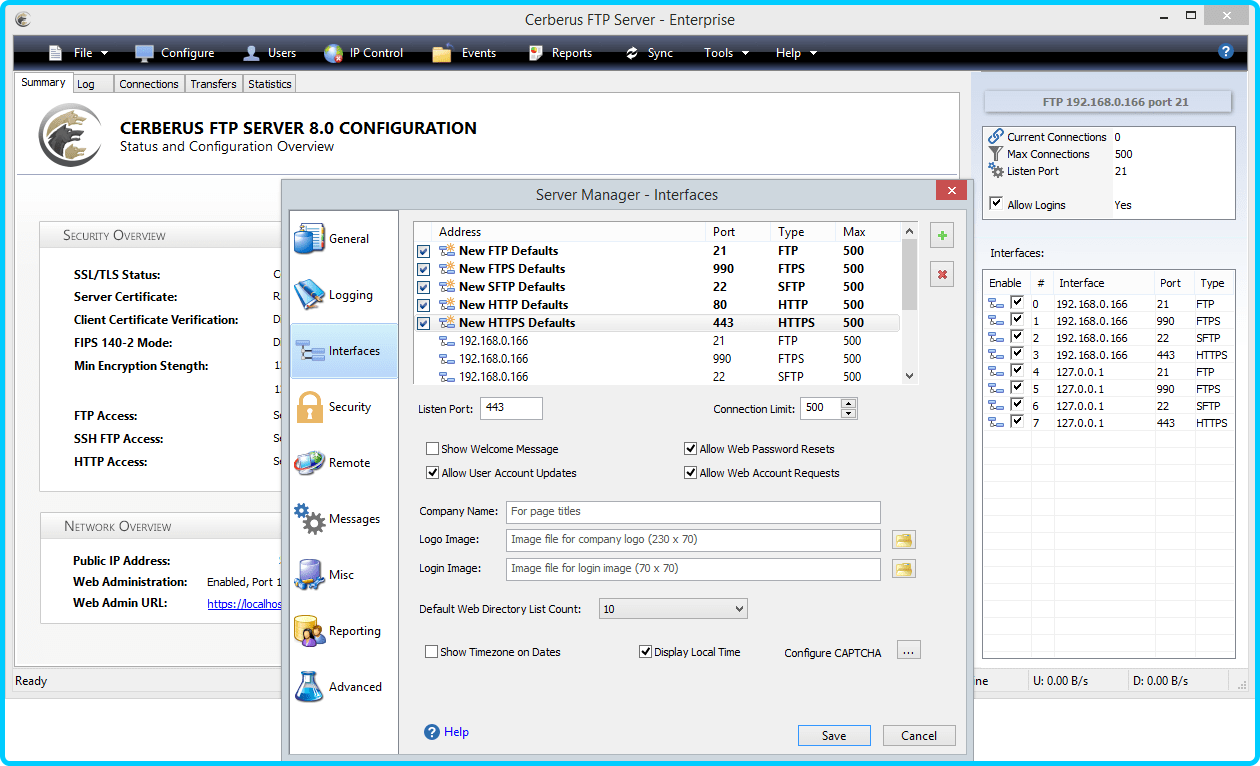This screenshot has height=766, width=1260.
Task: Select New HTTP Defaults row
Action: (x=657, y=305)
